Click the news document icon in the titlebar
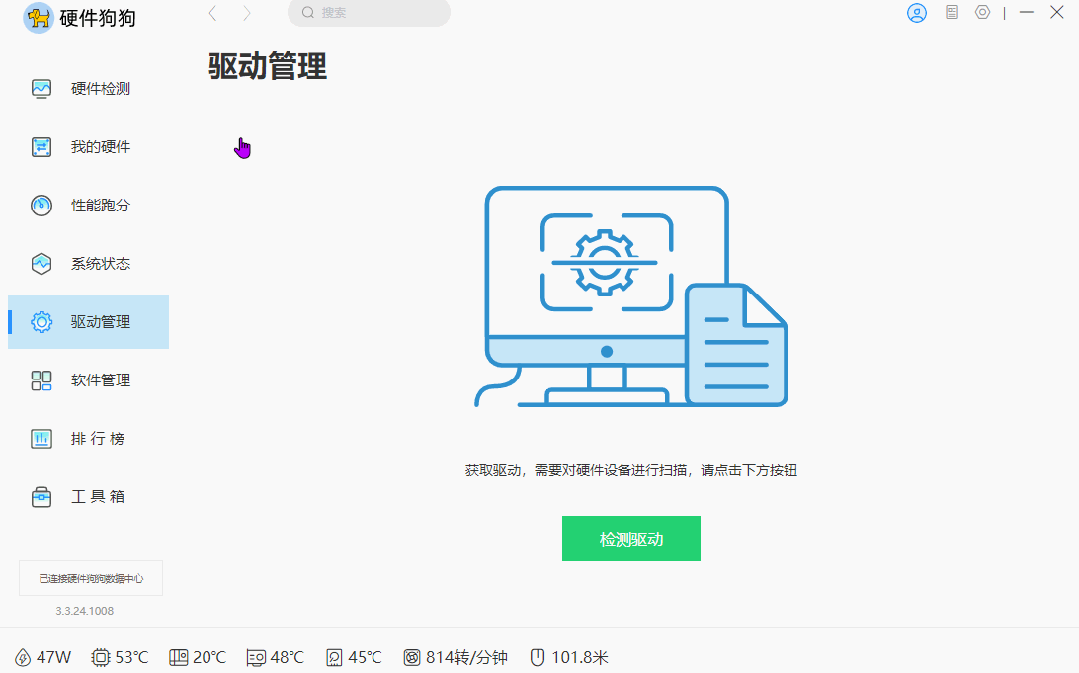 tap(950, 13)
